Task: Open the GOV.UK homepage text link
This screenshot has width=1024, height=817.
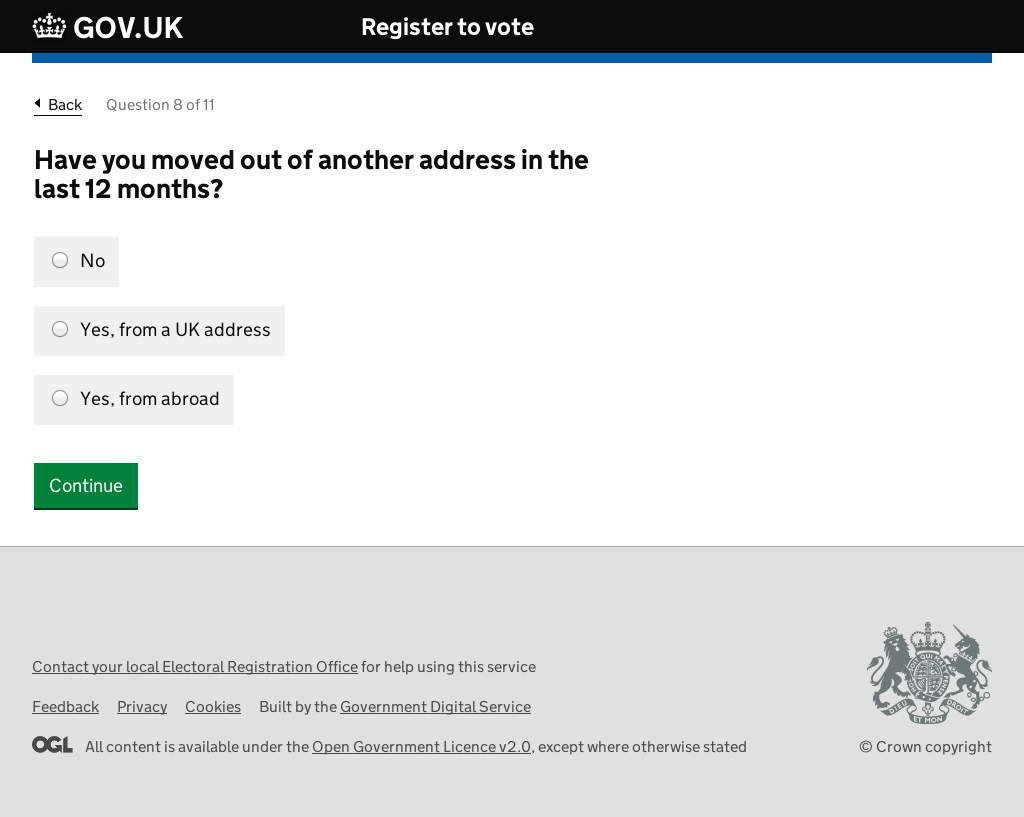Action: pos(128,27)
